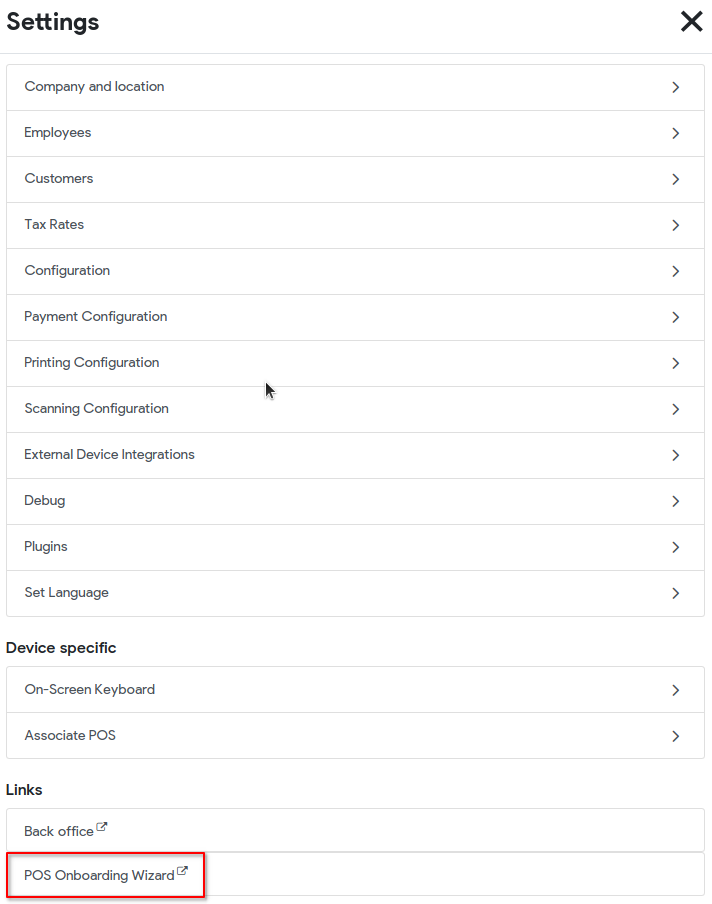Click chevron arrow on Employees row
The width and height of the screenshot is (712, 904).
(x=676, y=133)
